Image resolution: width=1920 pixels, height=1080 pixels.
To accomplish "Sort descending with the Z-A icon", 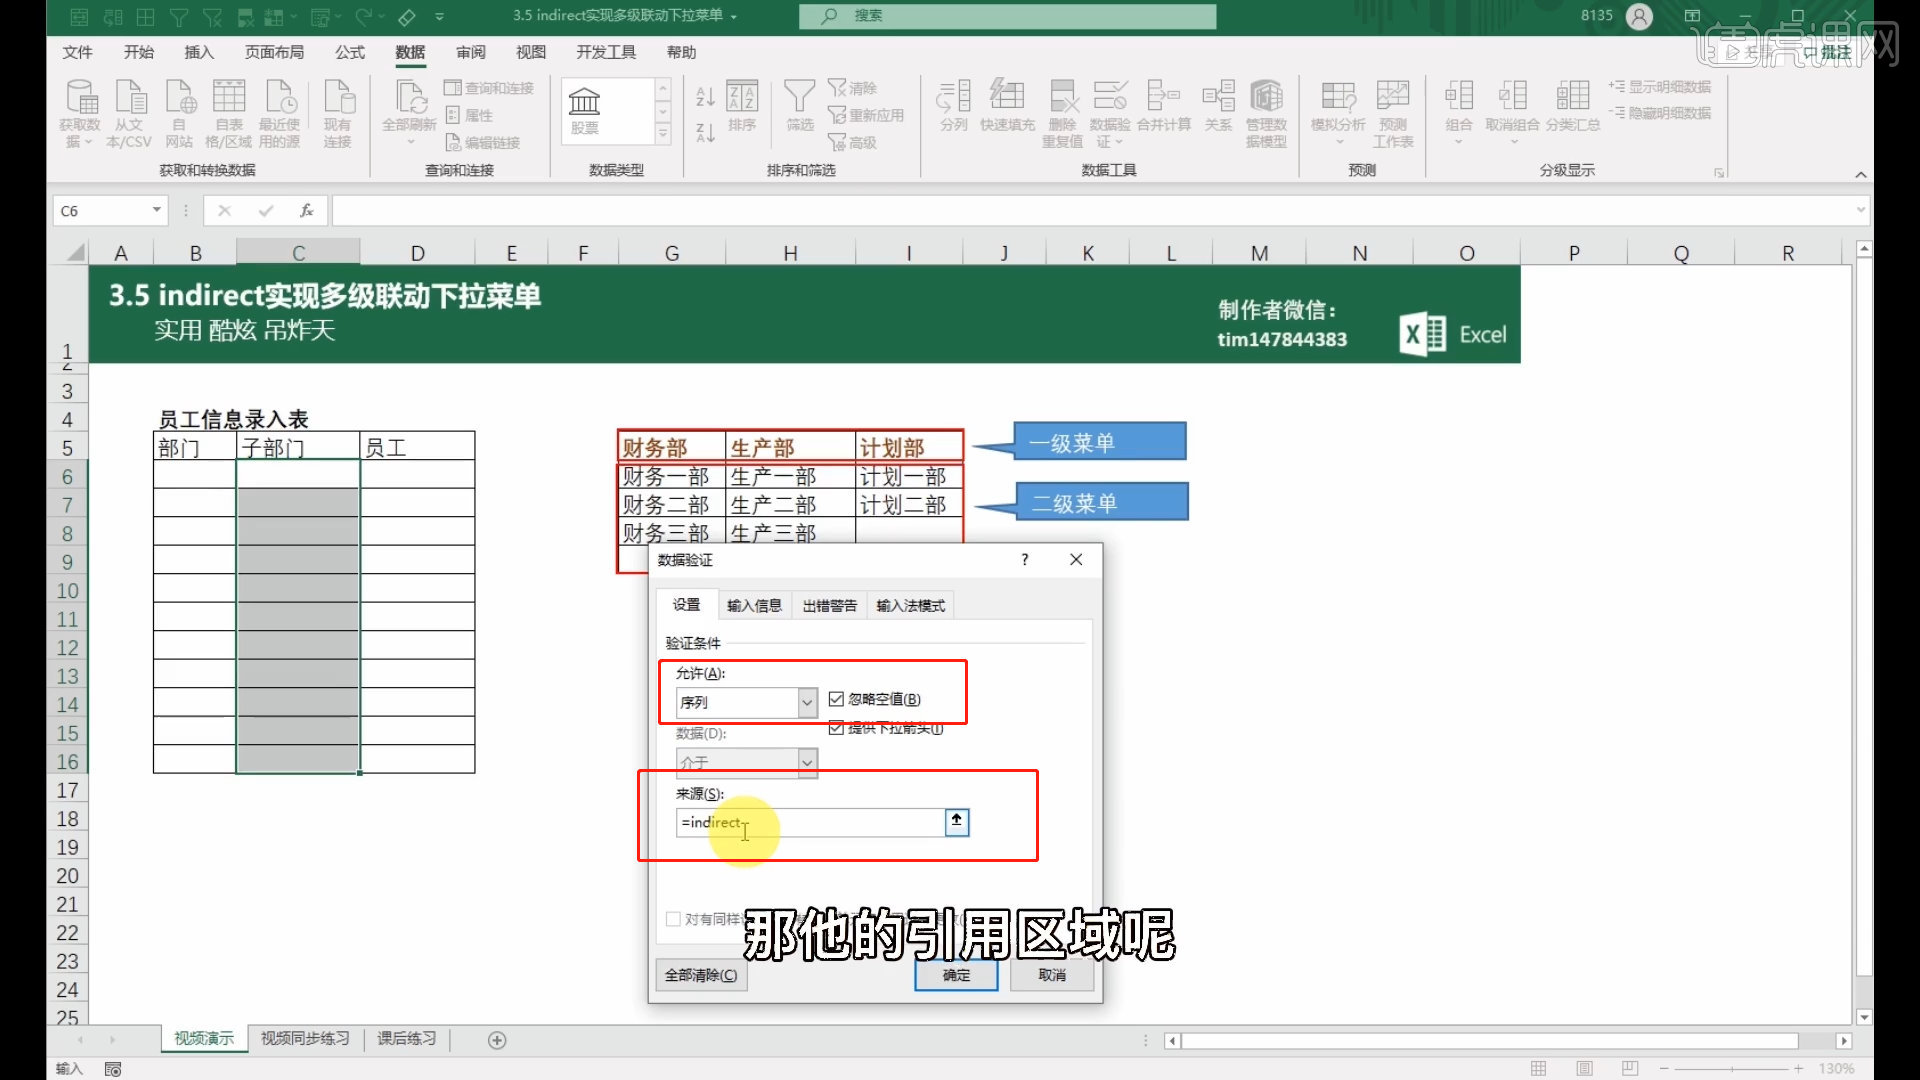I will pos(705,132).
